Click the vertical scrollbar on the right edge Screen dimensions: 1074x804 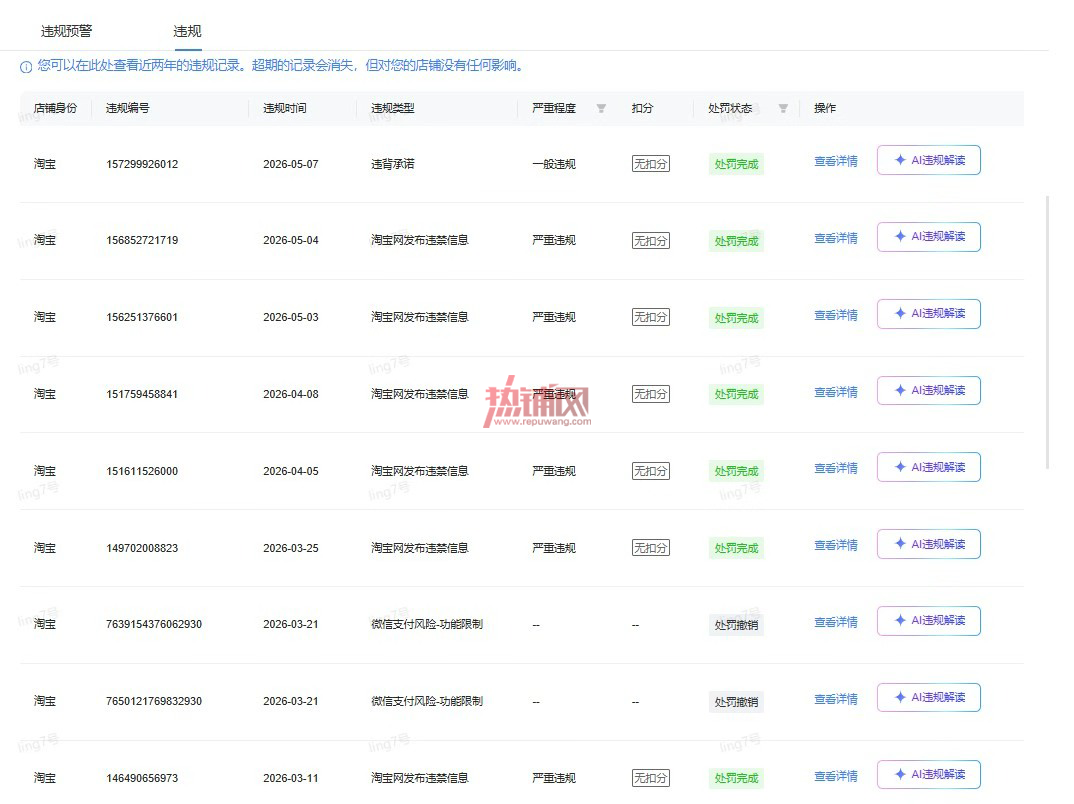pos(1048,332)
